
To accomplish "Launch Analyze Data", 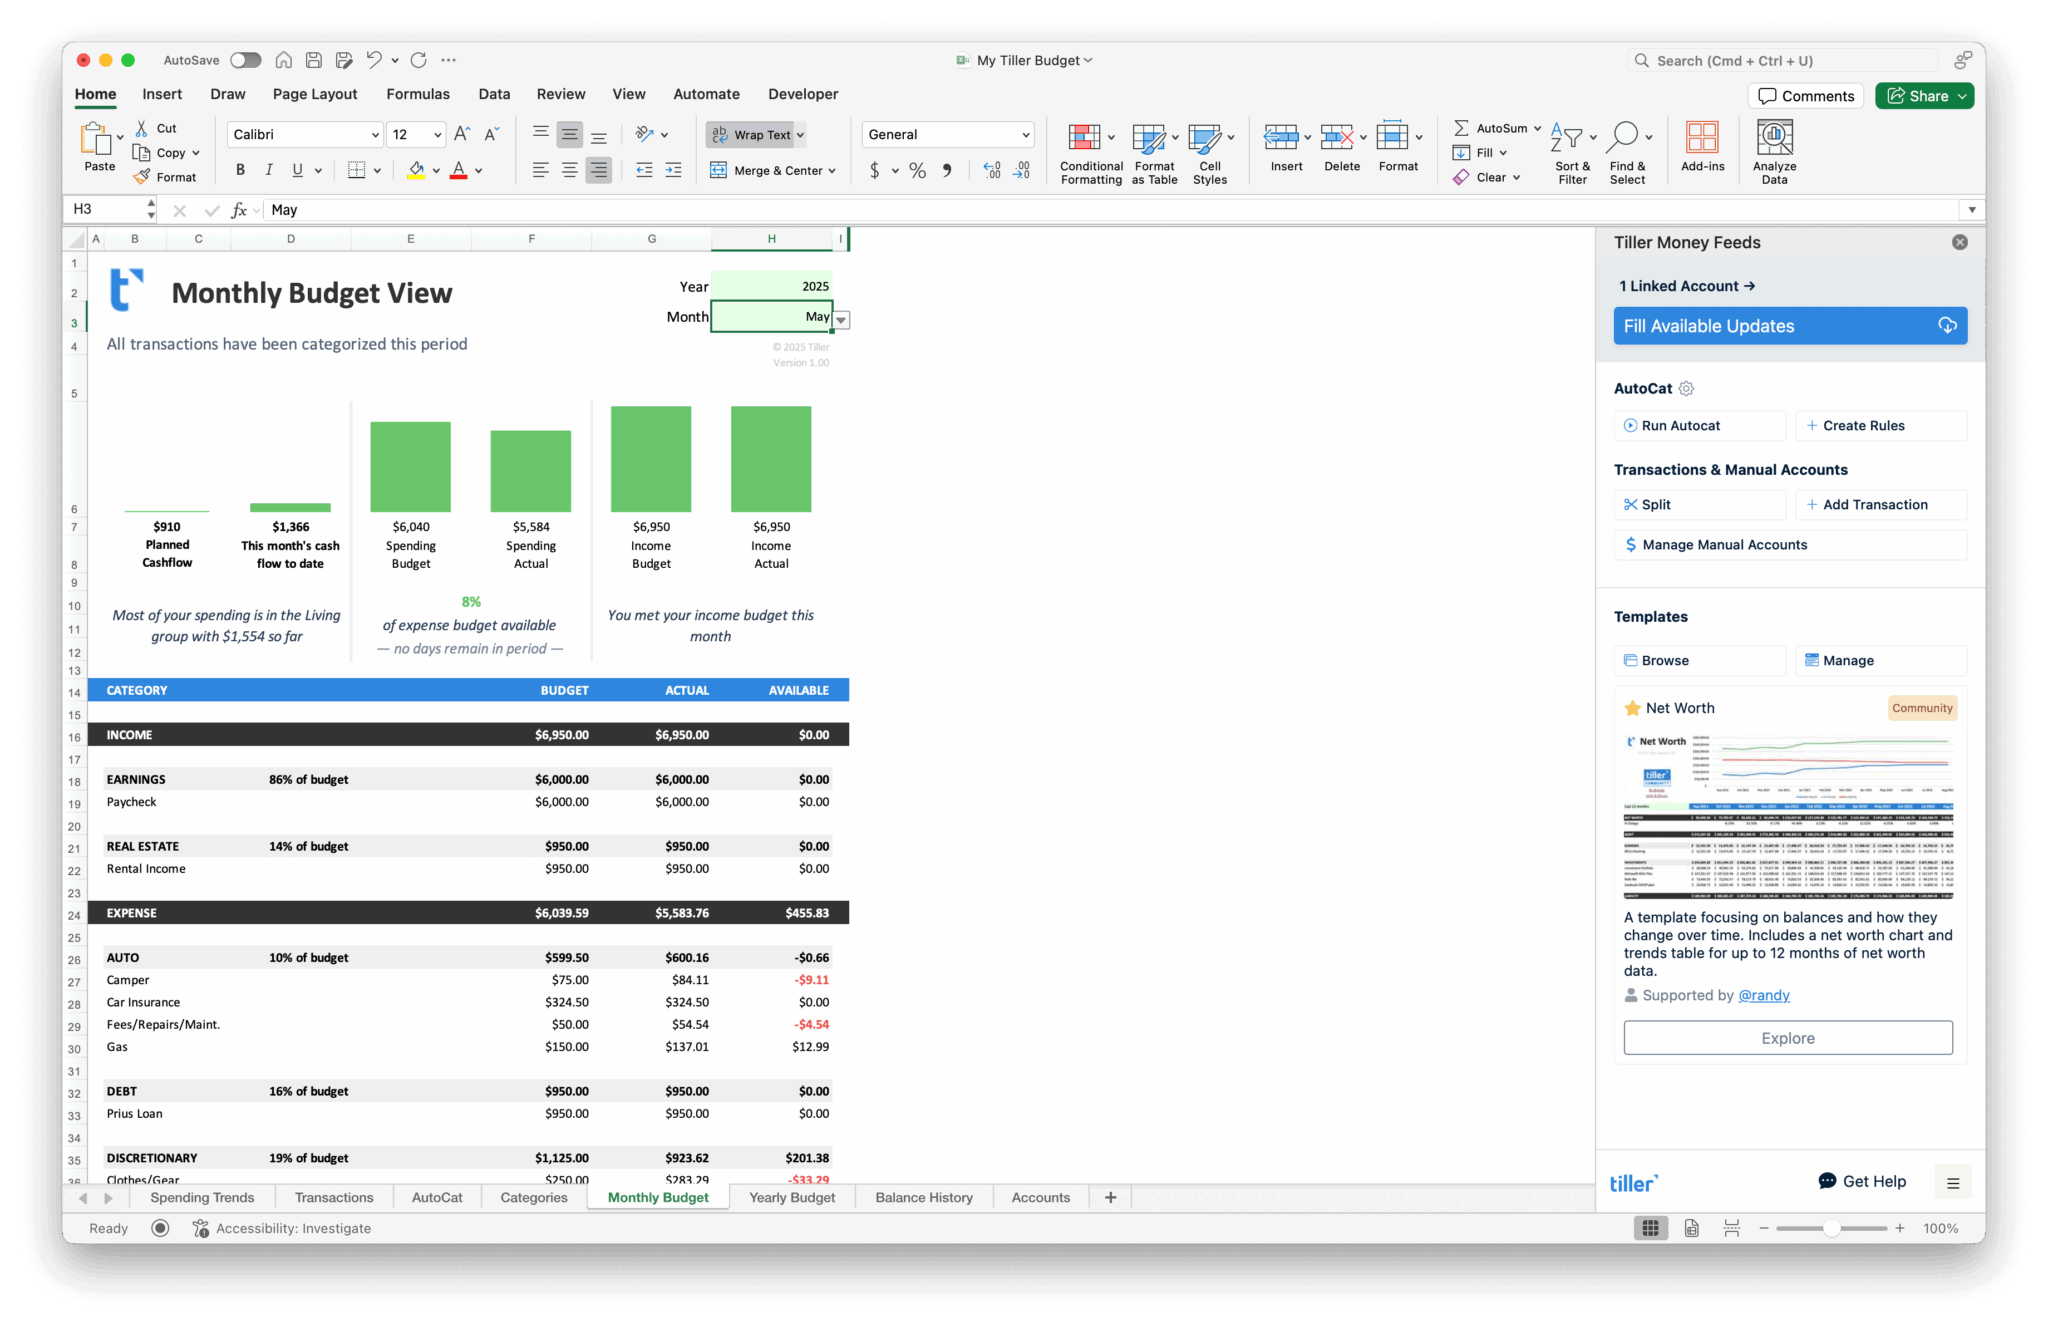I will click(1773, 150).
